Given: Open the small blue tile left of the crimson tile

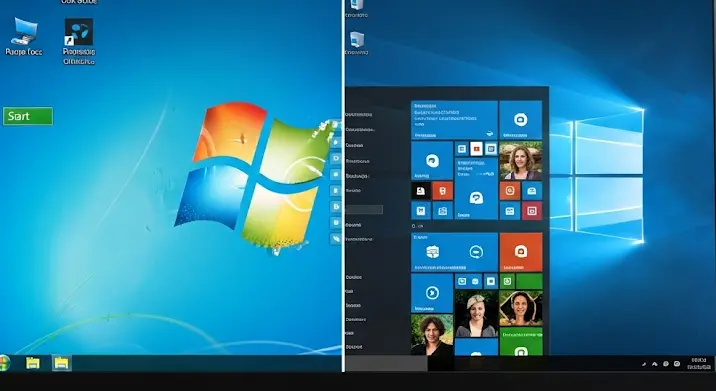Looking at the screenshot, I should (510, 211).
